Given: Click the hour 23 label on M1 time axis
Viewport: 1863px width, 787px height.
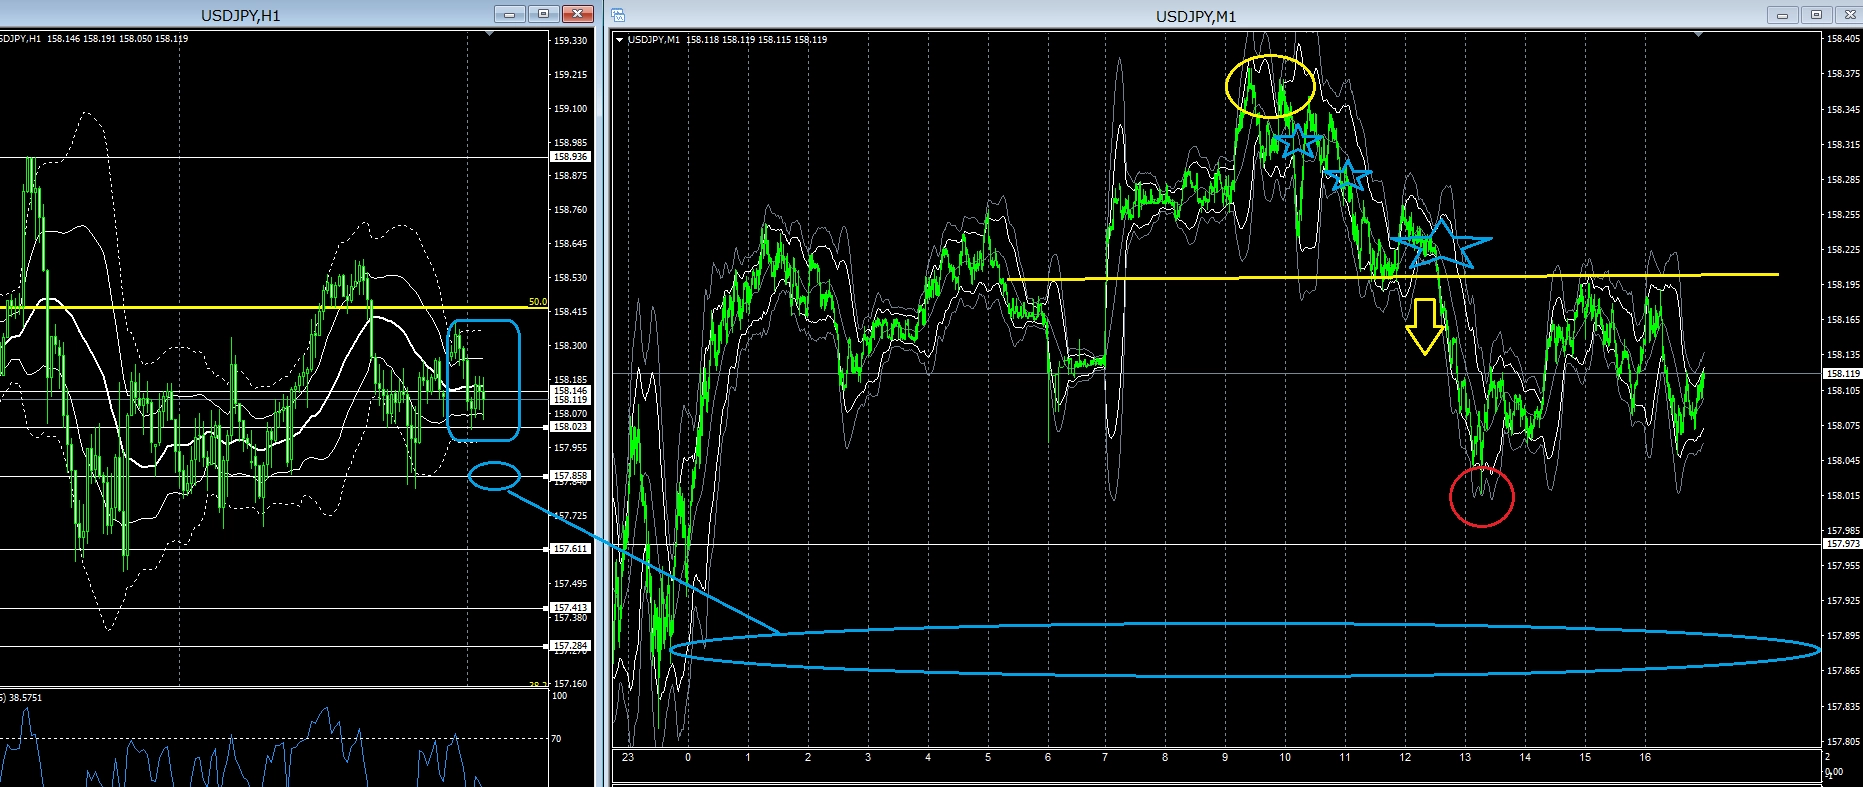Looking at the screenshot, I should pyautogui.click(x=628, y=757).
